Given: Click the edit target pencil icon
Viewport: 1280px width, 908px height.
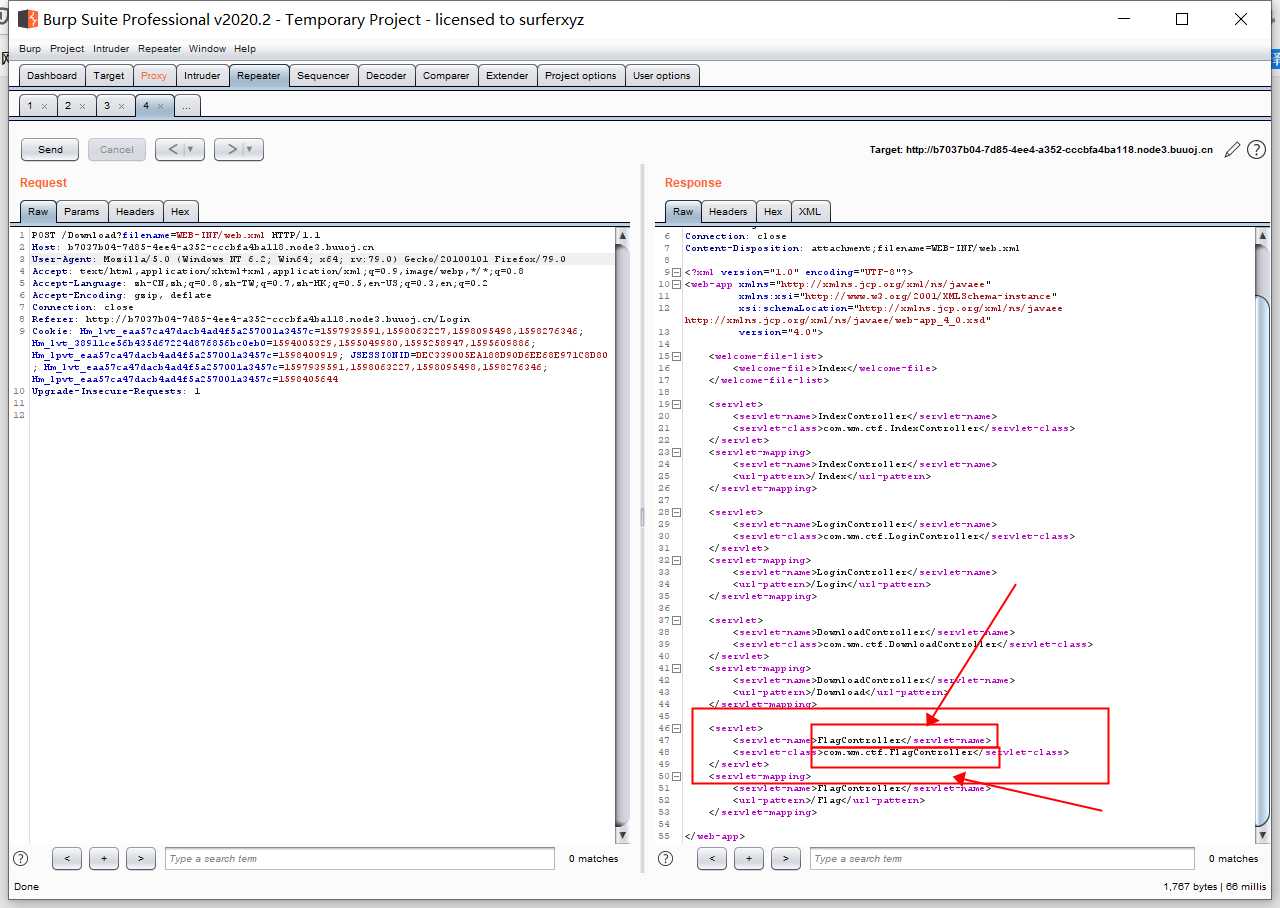Looking at the screenshot, I should [1232, 149].
